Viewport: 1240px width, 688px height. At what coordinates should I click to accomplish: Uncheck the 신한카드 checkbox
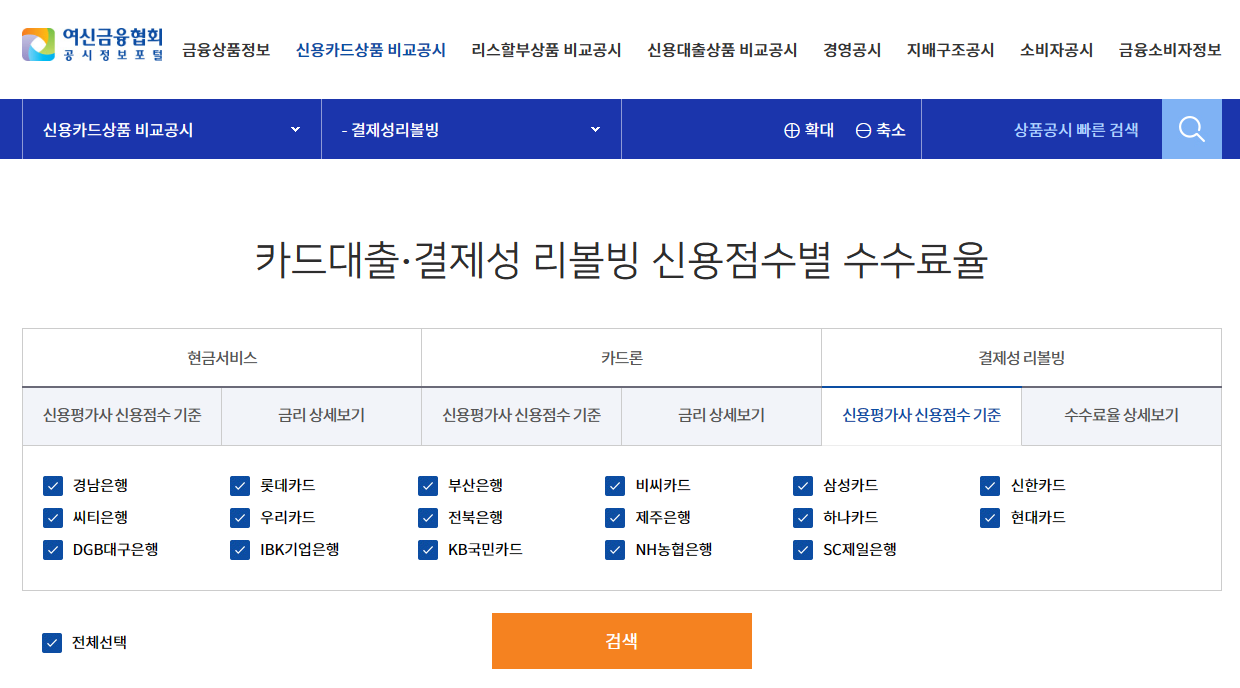990,486
